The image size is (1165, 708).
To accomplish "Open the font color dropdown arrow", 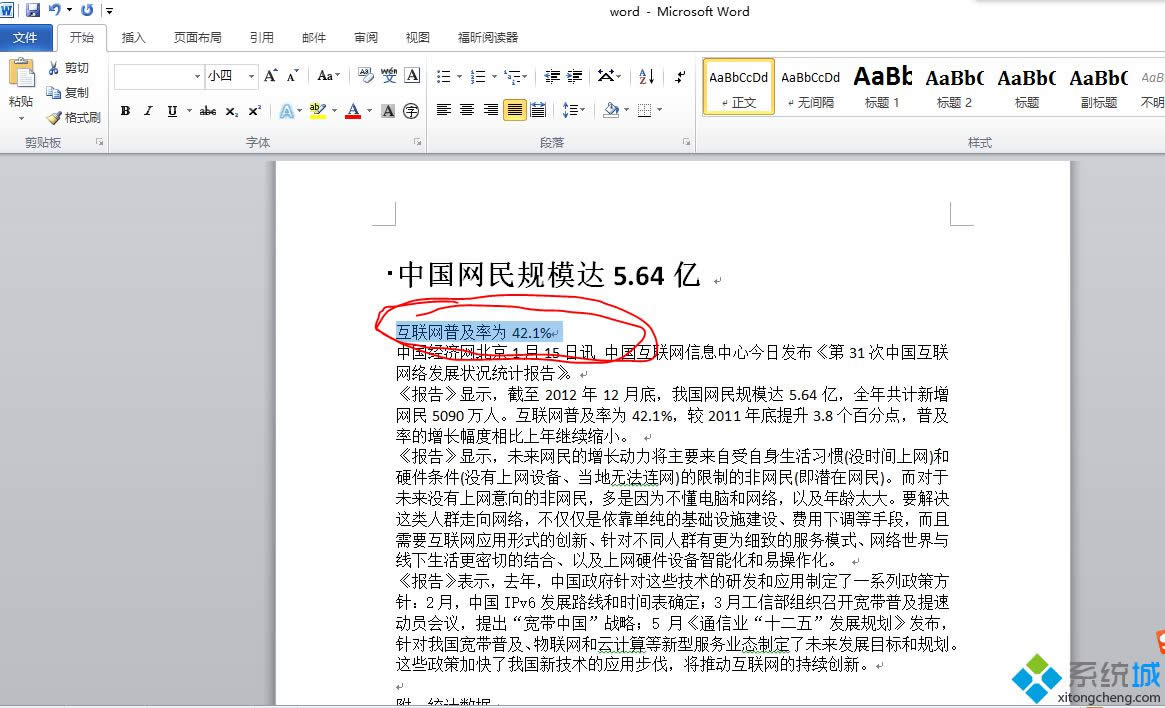I will [369, 111].
